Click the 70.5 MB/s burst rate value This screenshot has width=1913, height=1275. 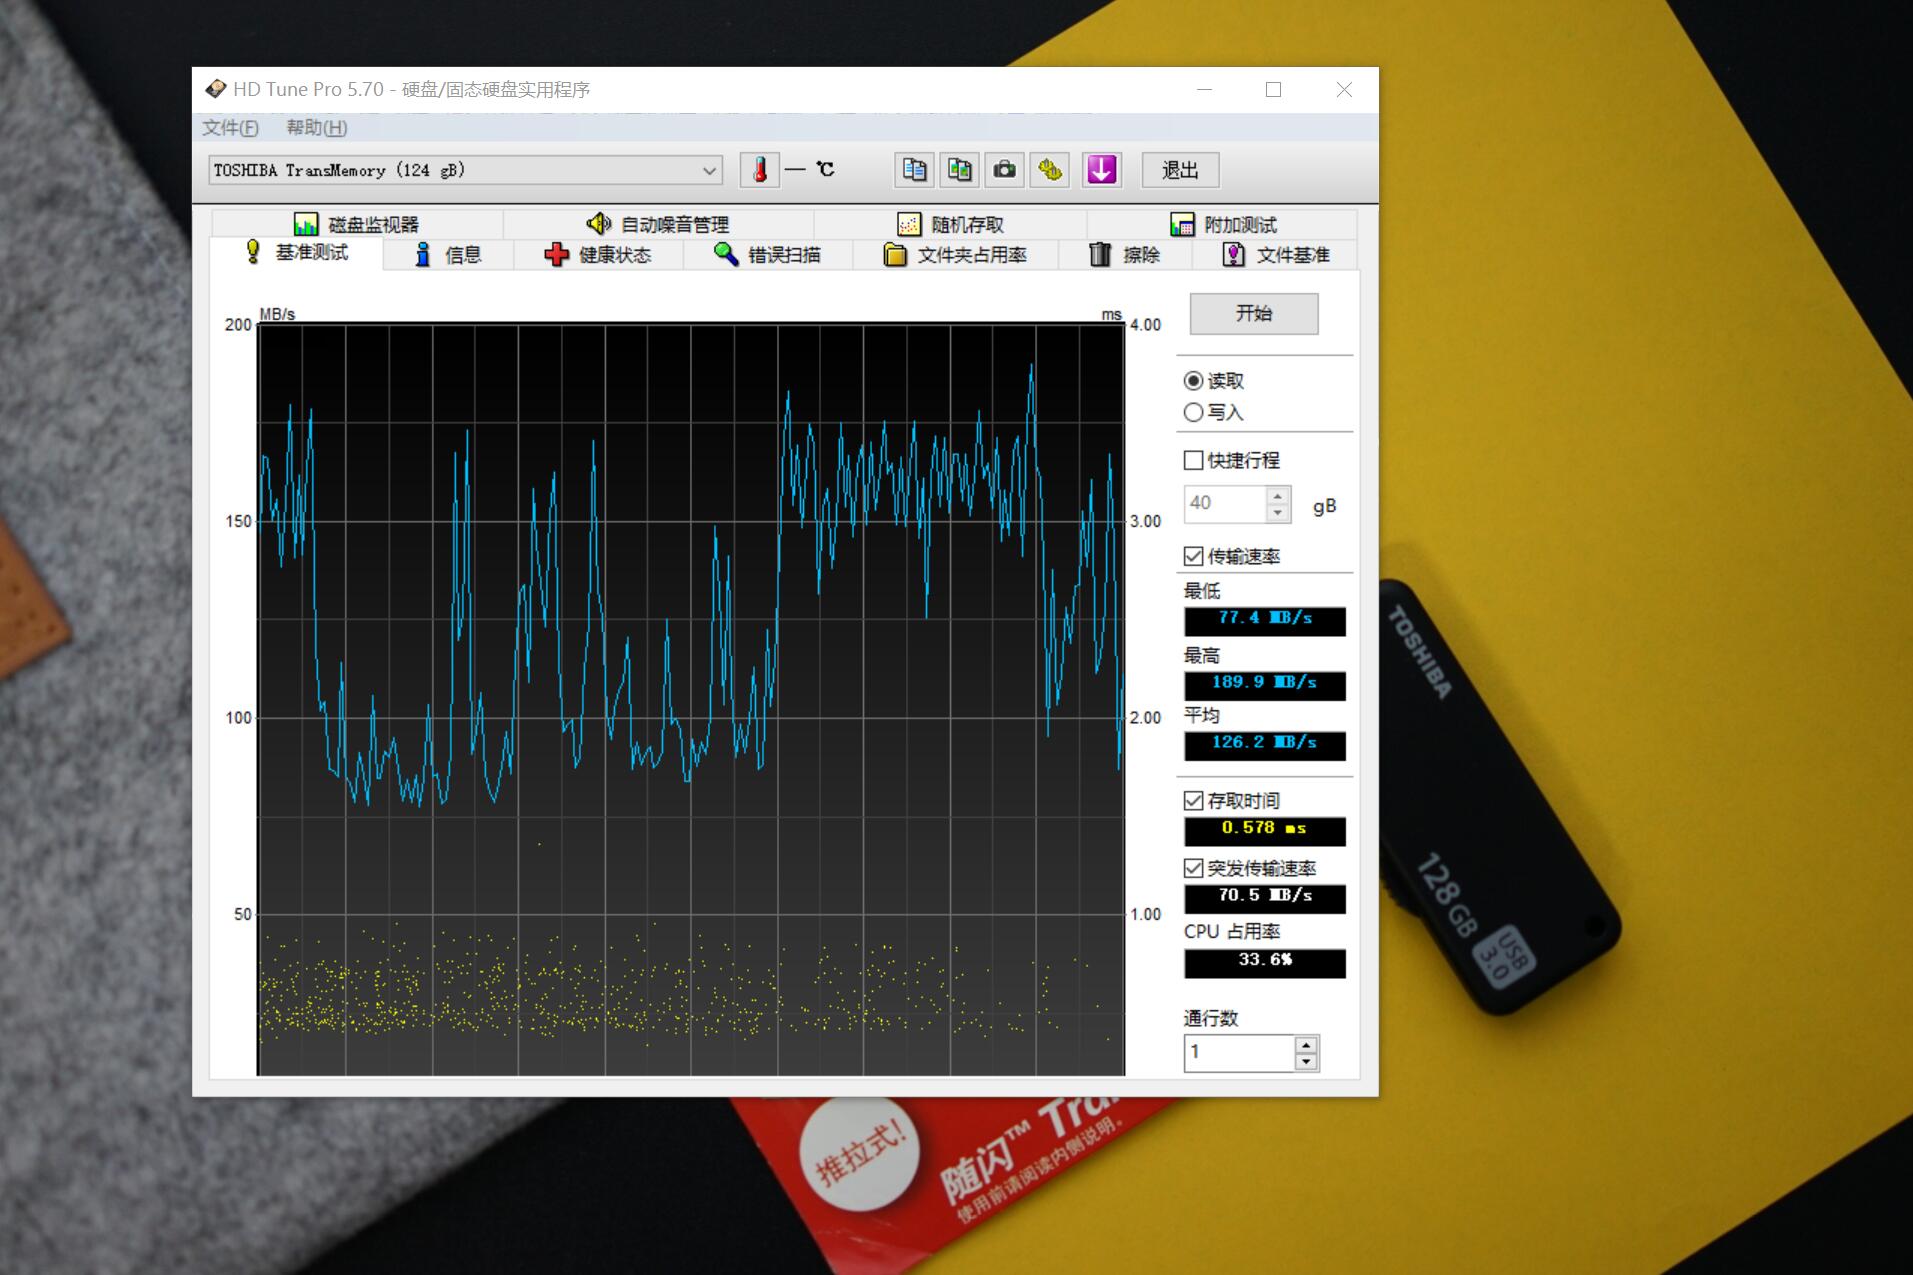(x=1265, y=898)
